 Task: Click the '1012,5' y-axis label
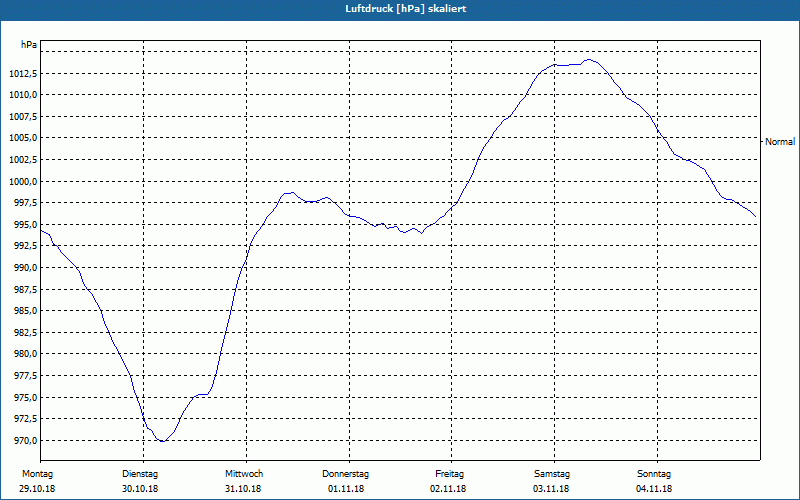click(23, 74)
